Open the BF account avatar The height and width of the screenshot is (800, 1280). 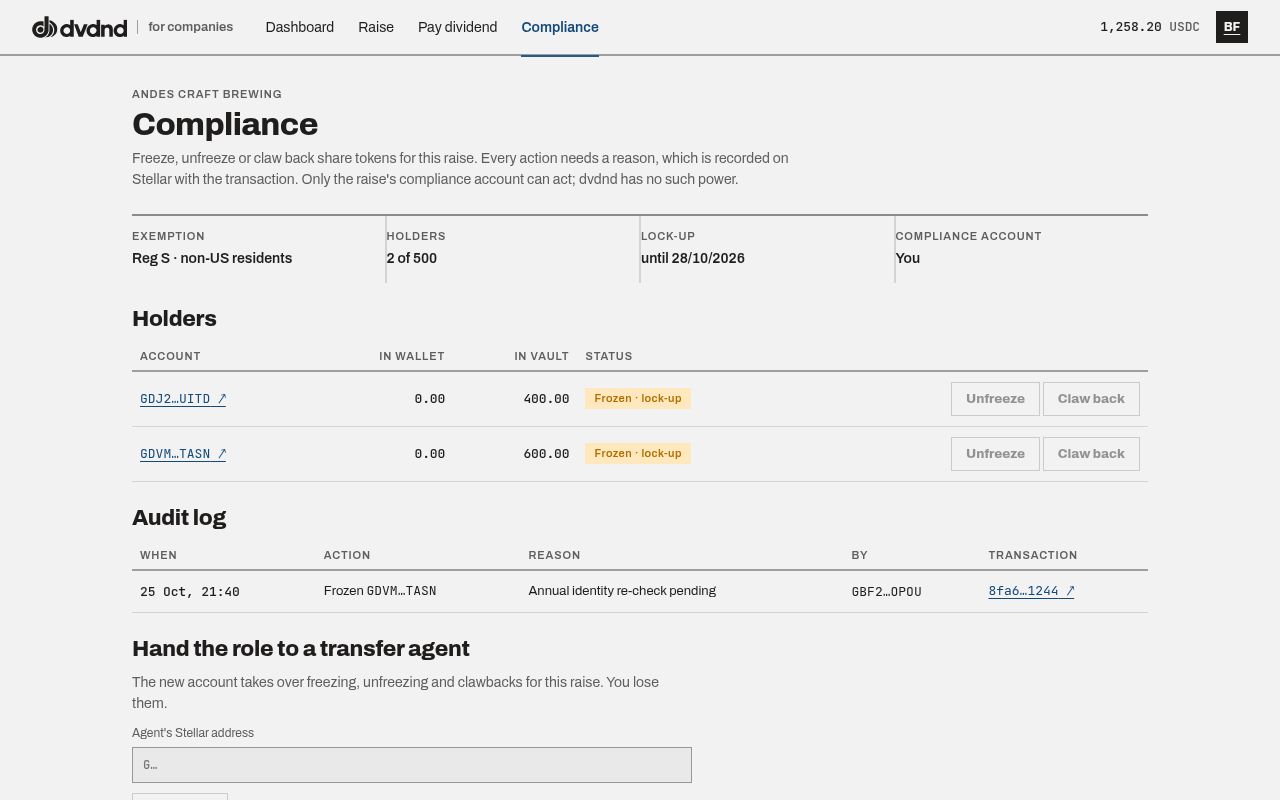(x=1232, y=27)
